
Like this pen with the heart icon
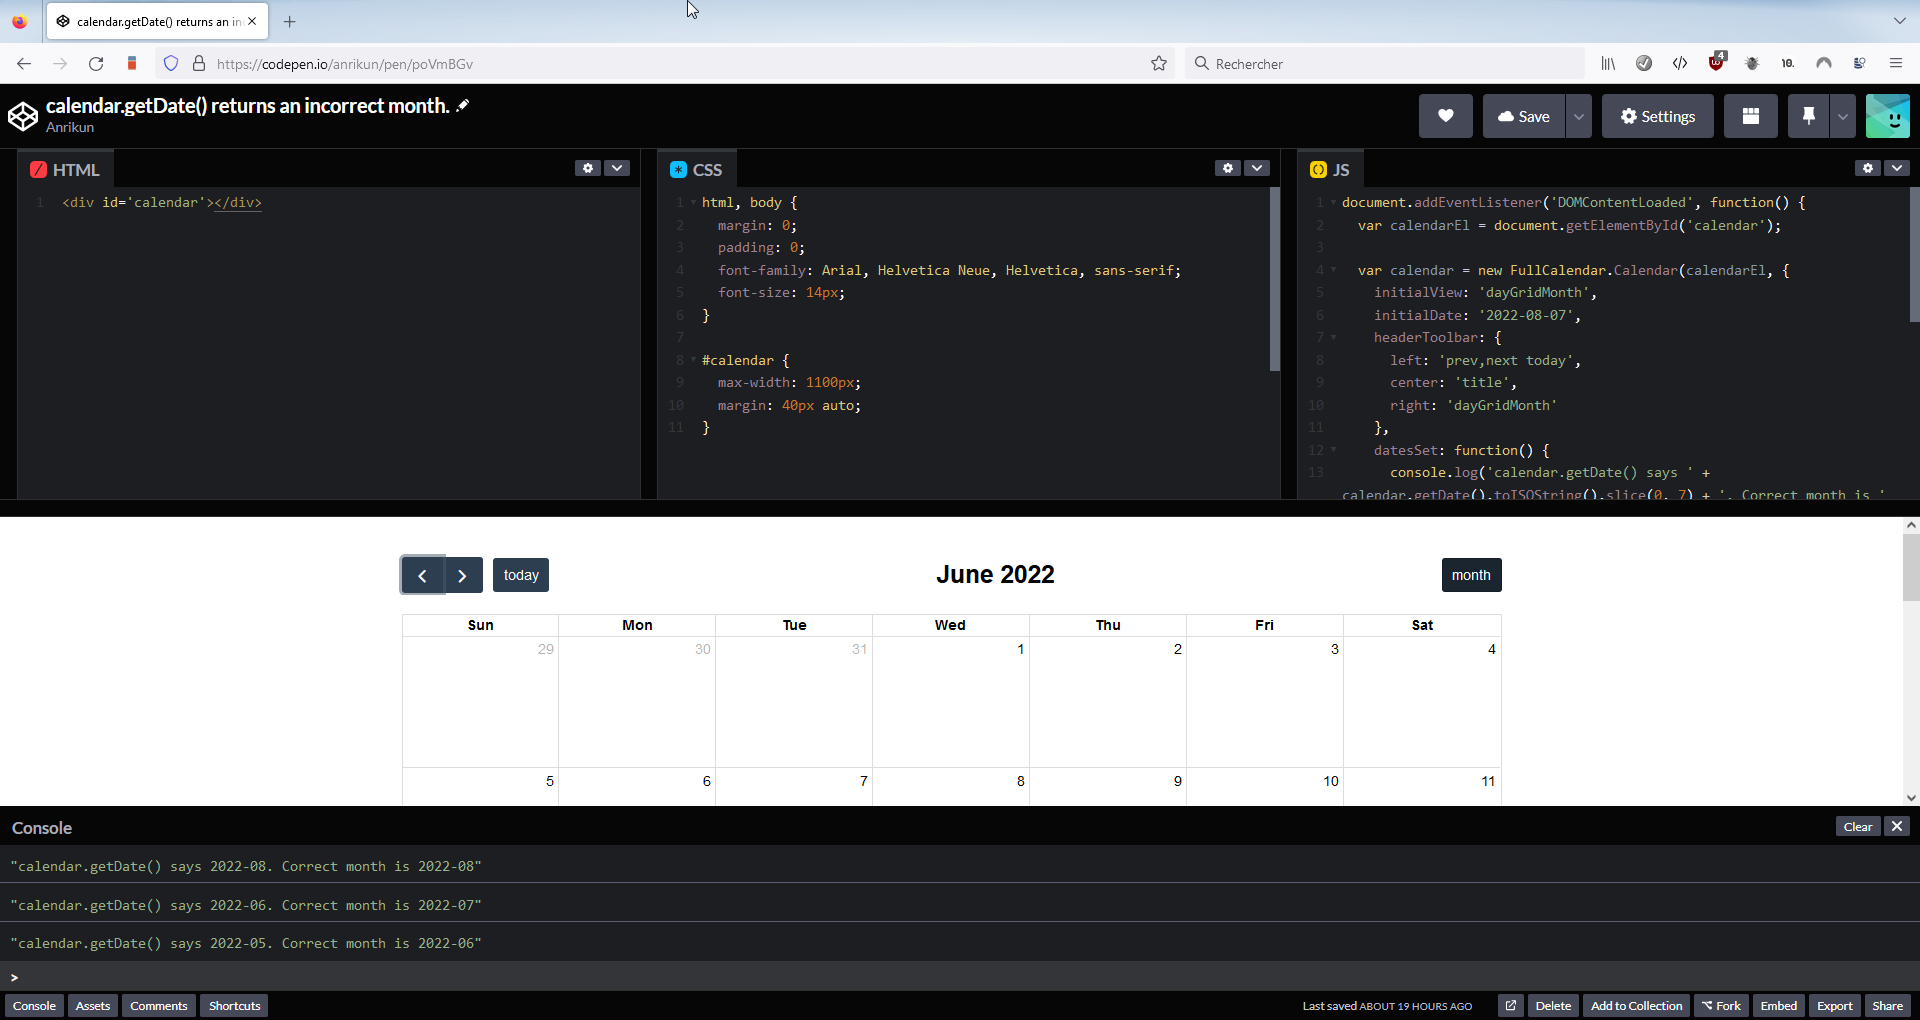pyautogui.click(x=1445, y=116)
